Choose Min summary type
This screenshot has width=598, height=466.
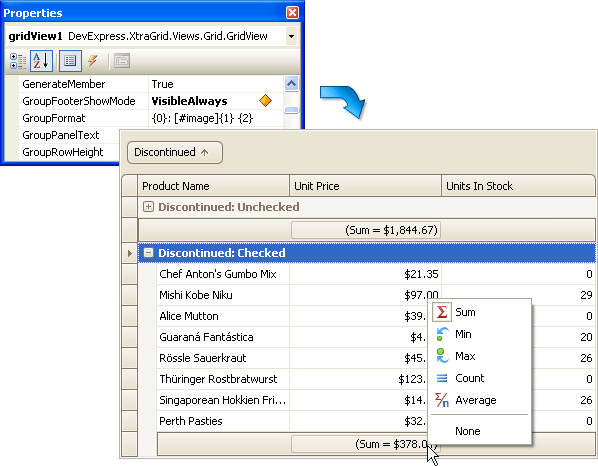[463, 334]
